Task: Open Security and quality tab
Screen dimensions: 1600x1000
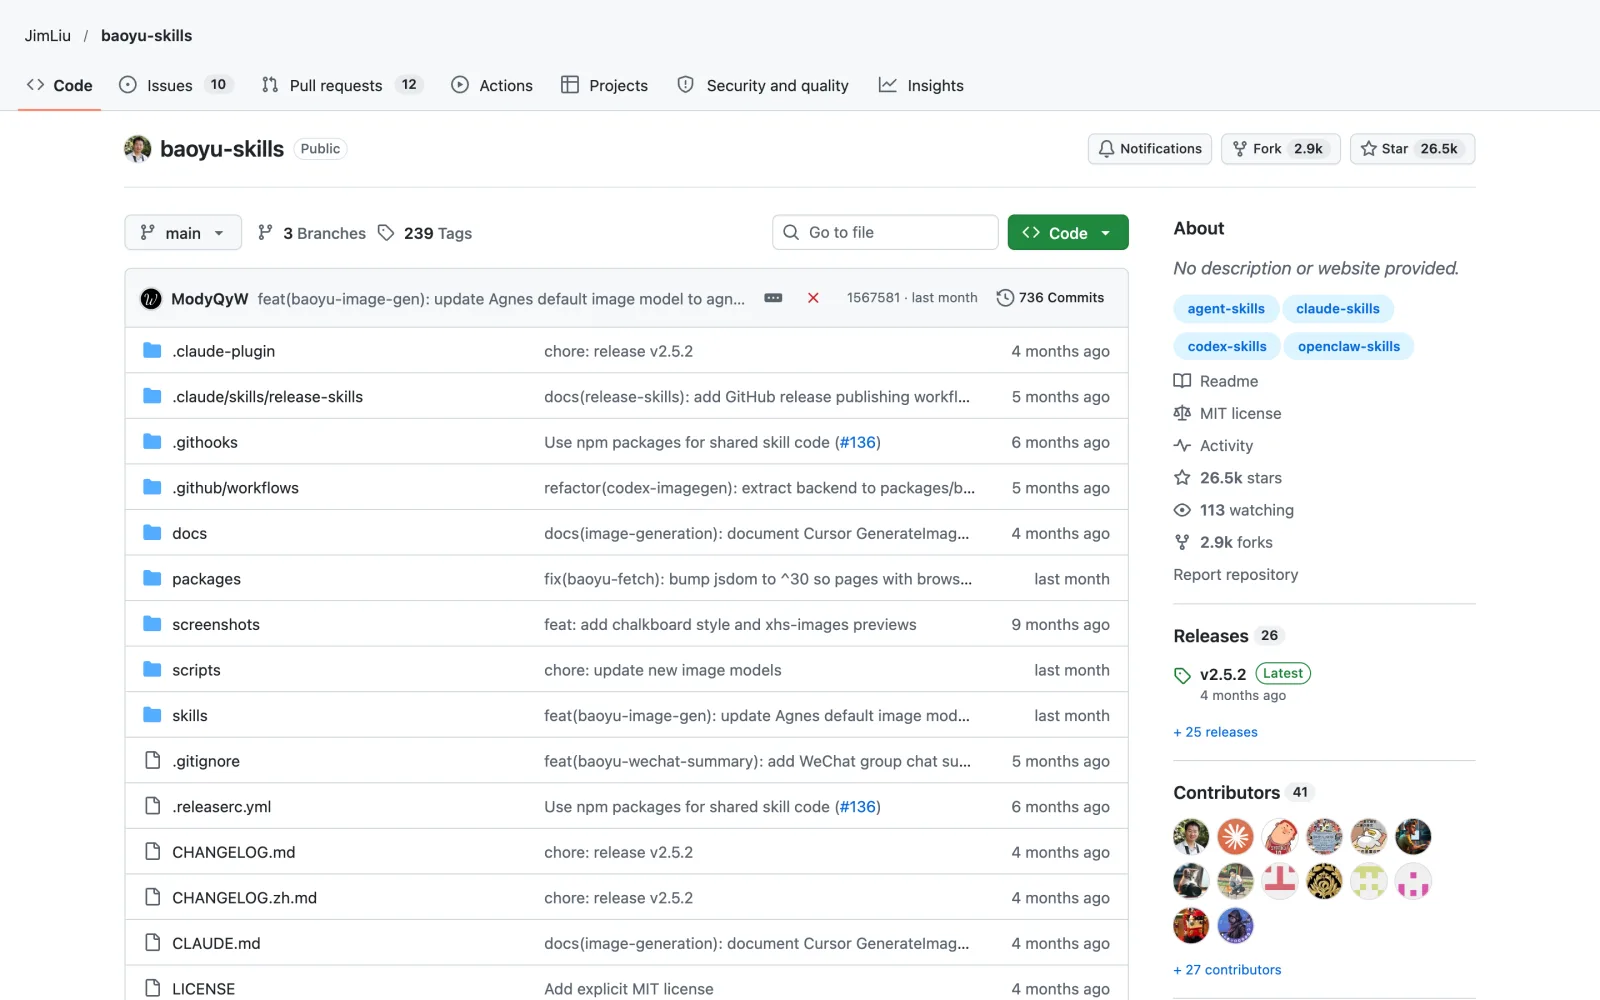Action: click(763, 85)
